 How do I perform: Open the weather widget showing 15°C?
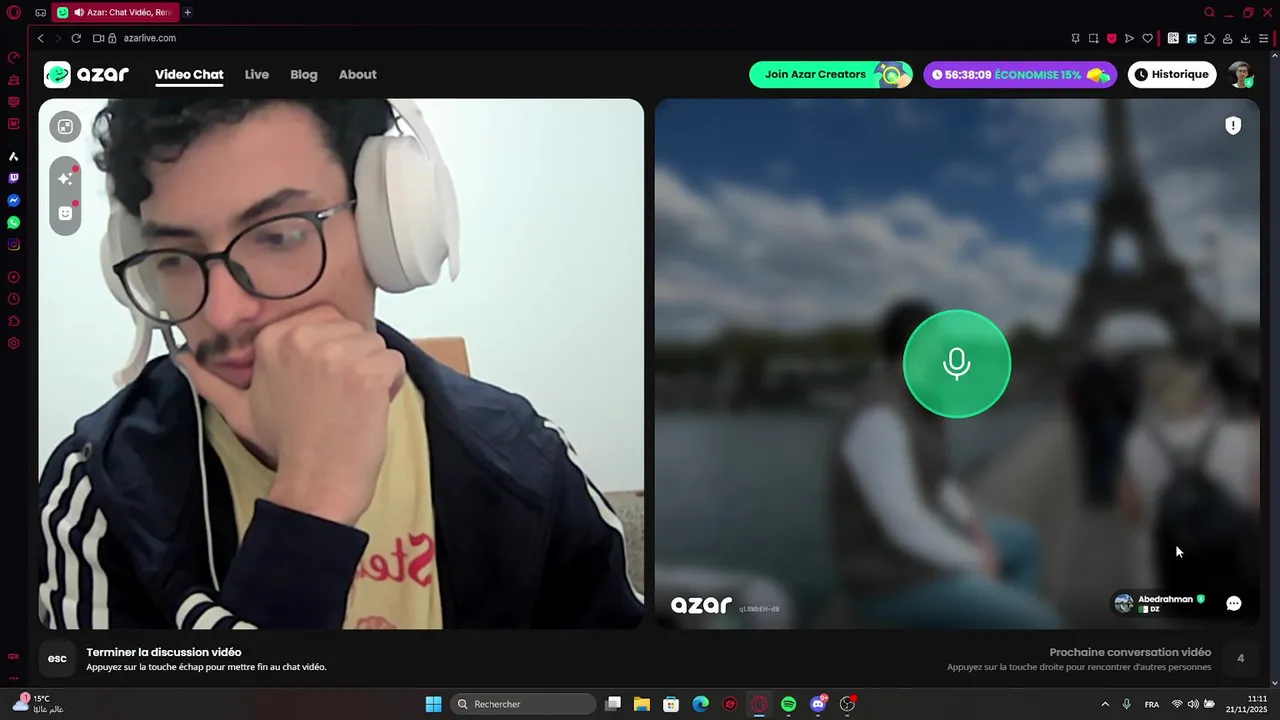point(40,703)
